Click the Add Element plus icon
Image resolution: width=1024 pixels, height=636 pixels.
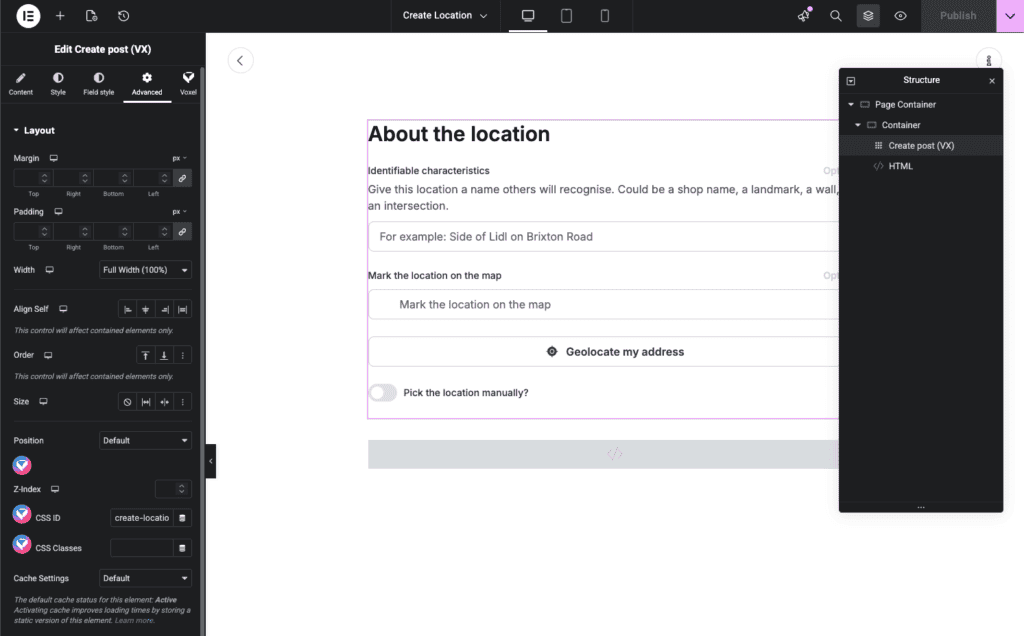60,16
